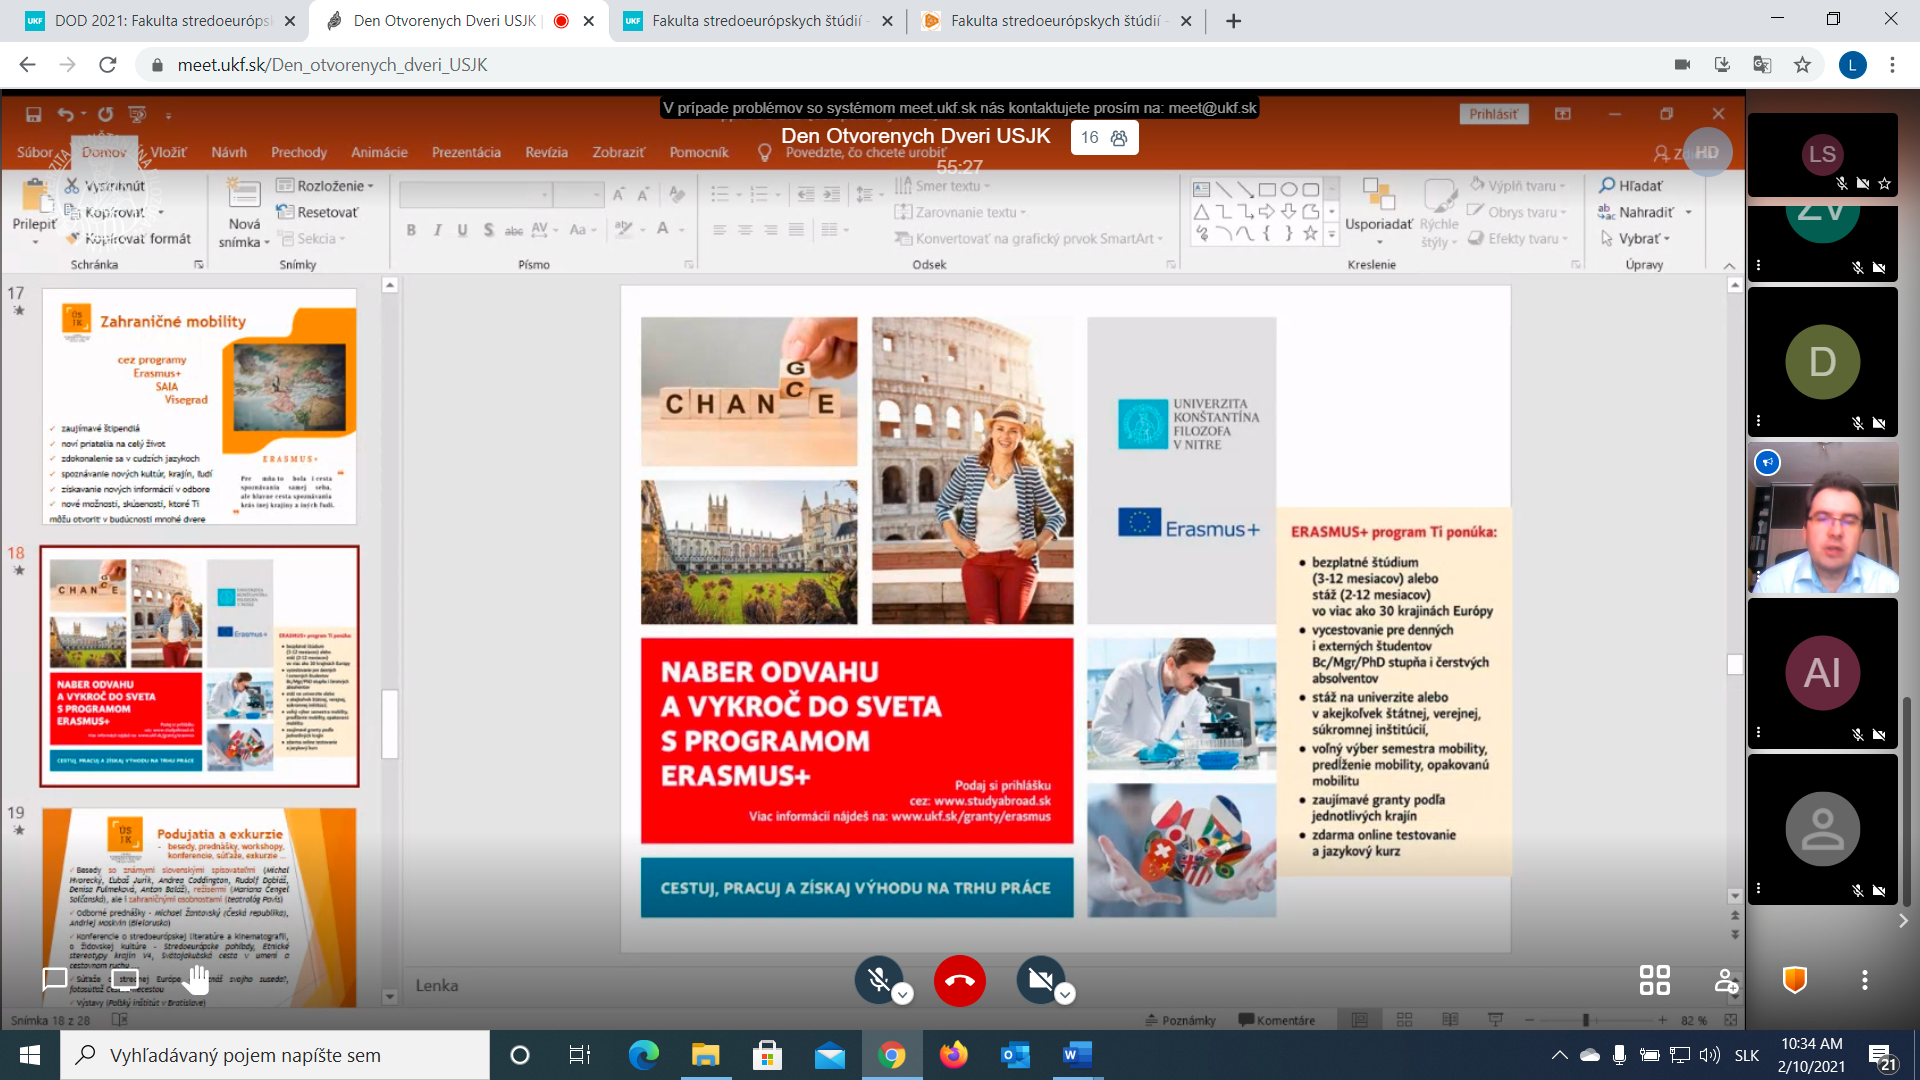Viewport: 1920px width, 1080px height.
Task: Open Vybrať dropdown in Úpravy
Action: (1635, 238)
